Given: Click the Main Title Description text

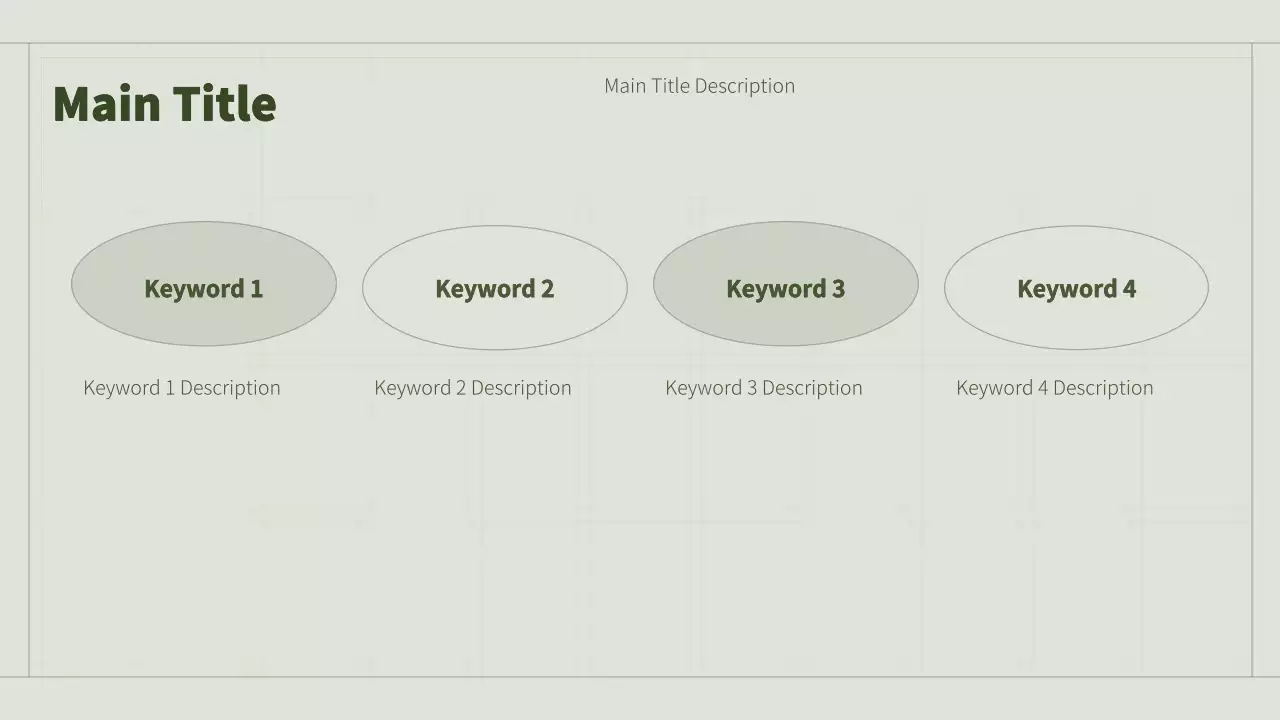Looking at the screenshot, I should (699, 86).
